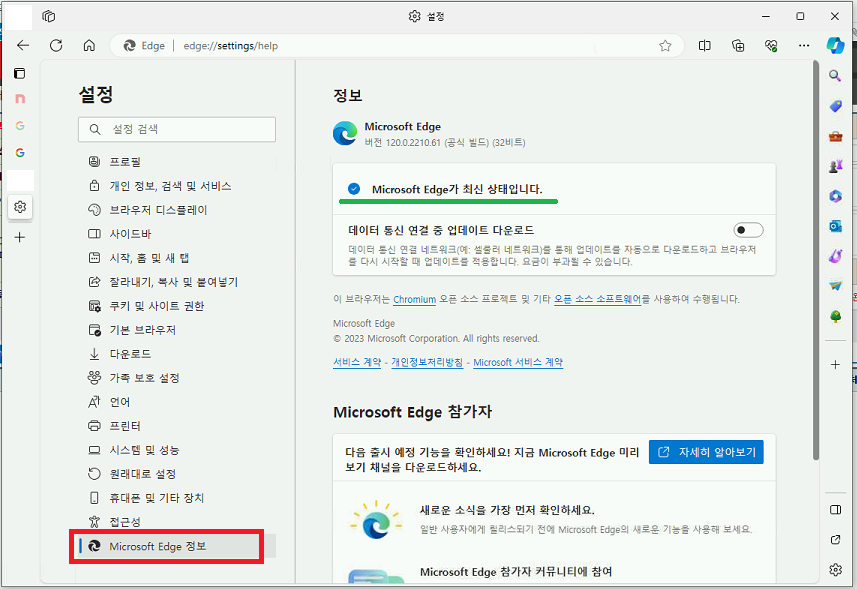Open sidebar Tools briefcase icon
The image size is (857, 589).
coord(835,136)
